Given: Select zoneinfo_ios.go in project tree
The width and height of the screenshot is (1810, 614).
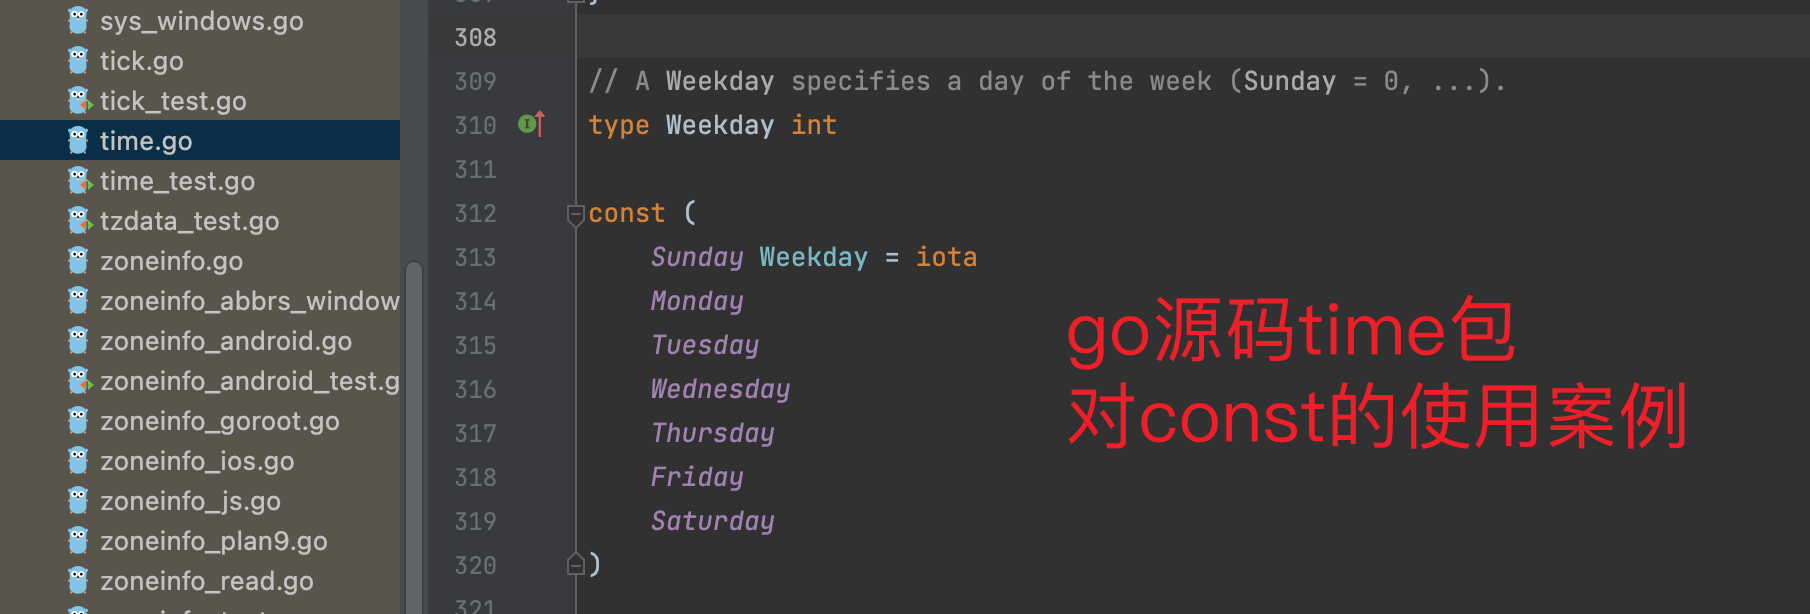Looking at the screenshot, I should tap(197, 461).
